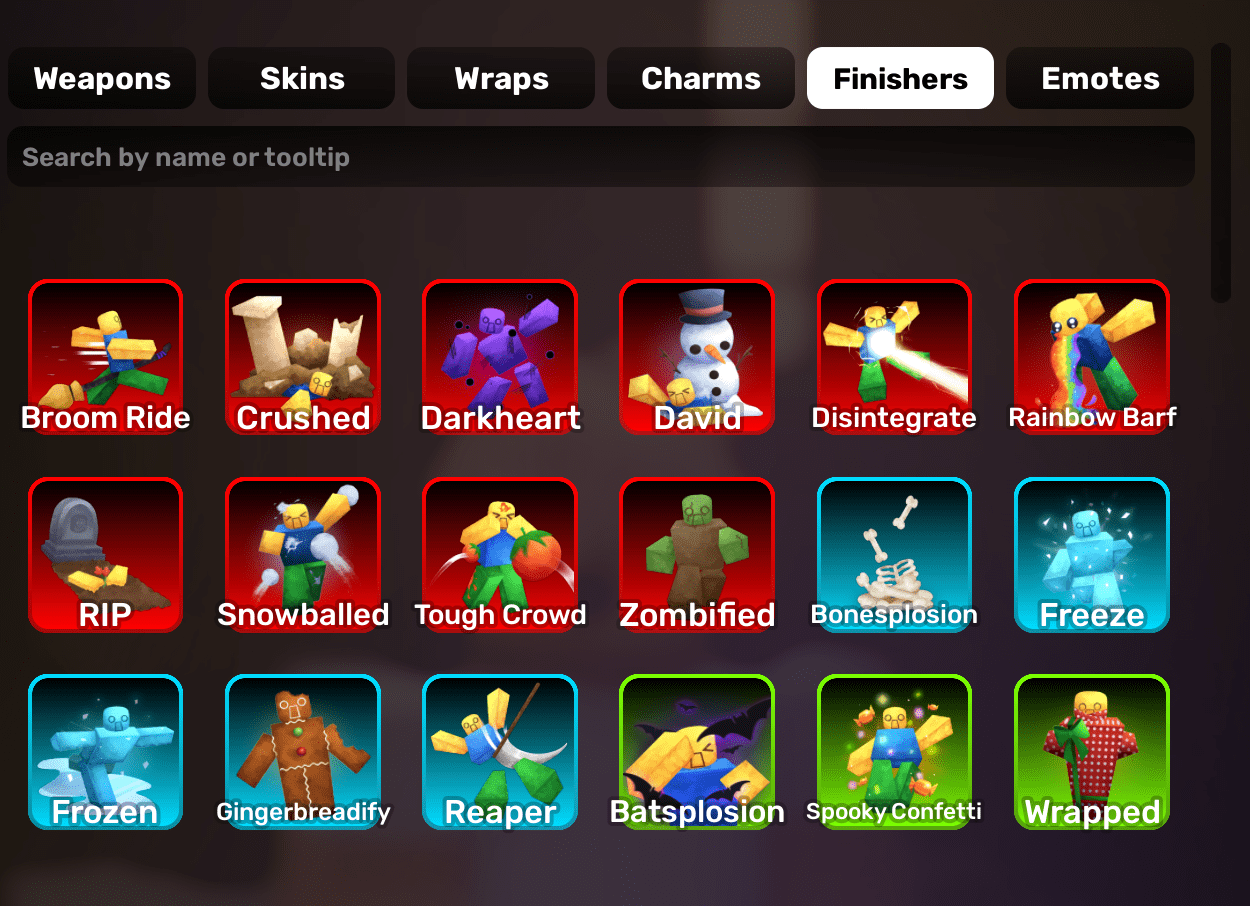Pick the Gingerbreadify finisher
The image size is (1250, 906).
tap(303, 752)
